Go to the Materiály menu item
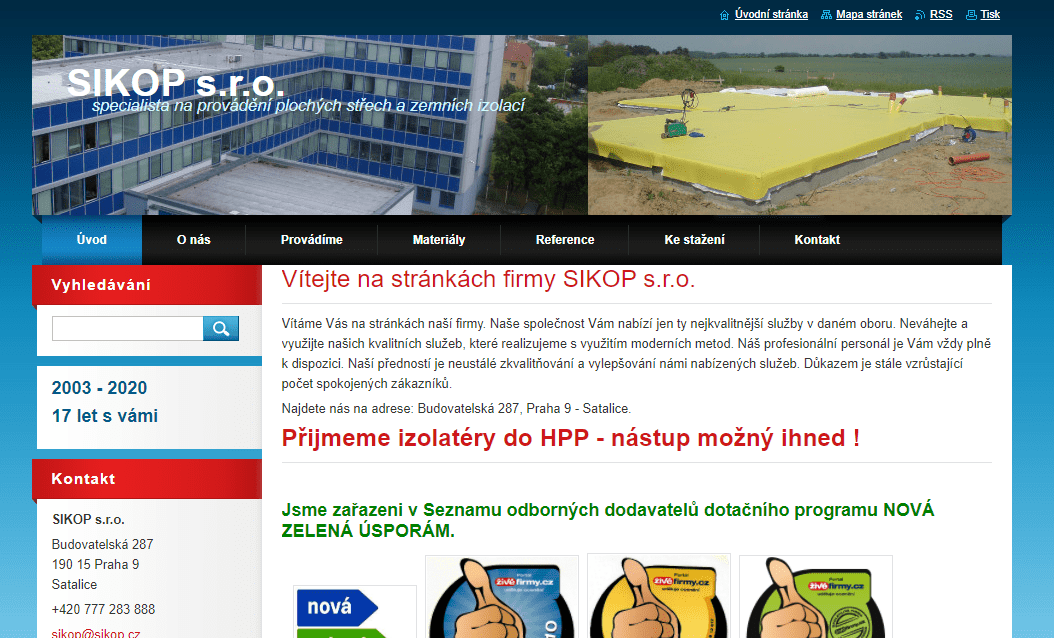This screenshot has height=638, width=1054. pyautogui.click(x=439, y=240)
